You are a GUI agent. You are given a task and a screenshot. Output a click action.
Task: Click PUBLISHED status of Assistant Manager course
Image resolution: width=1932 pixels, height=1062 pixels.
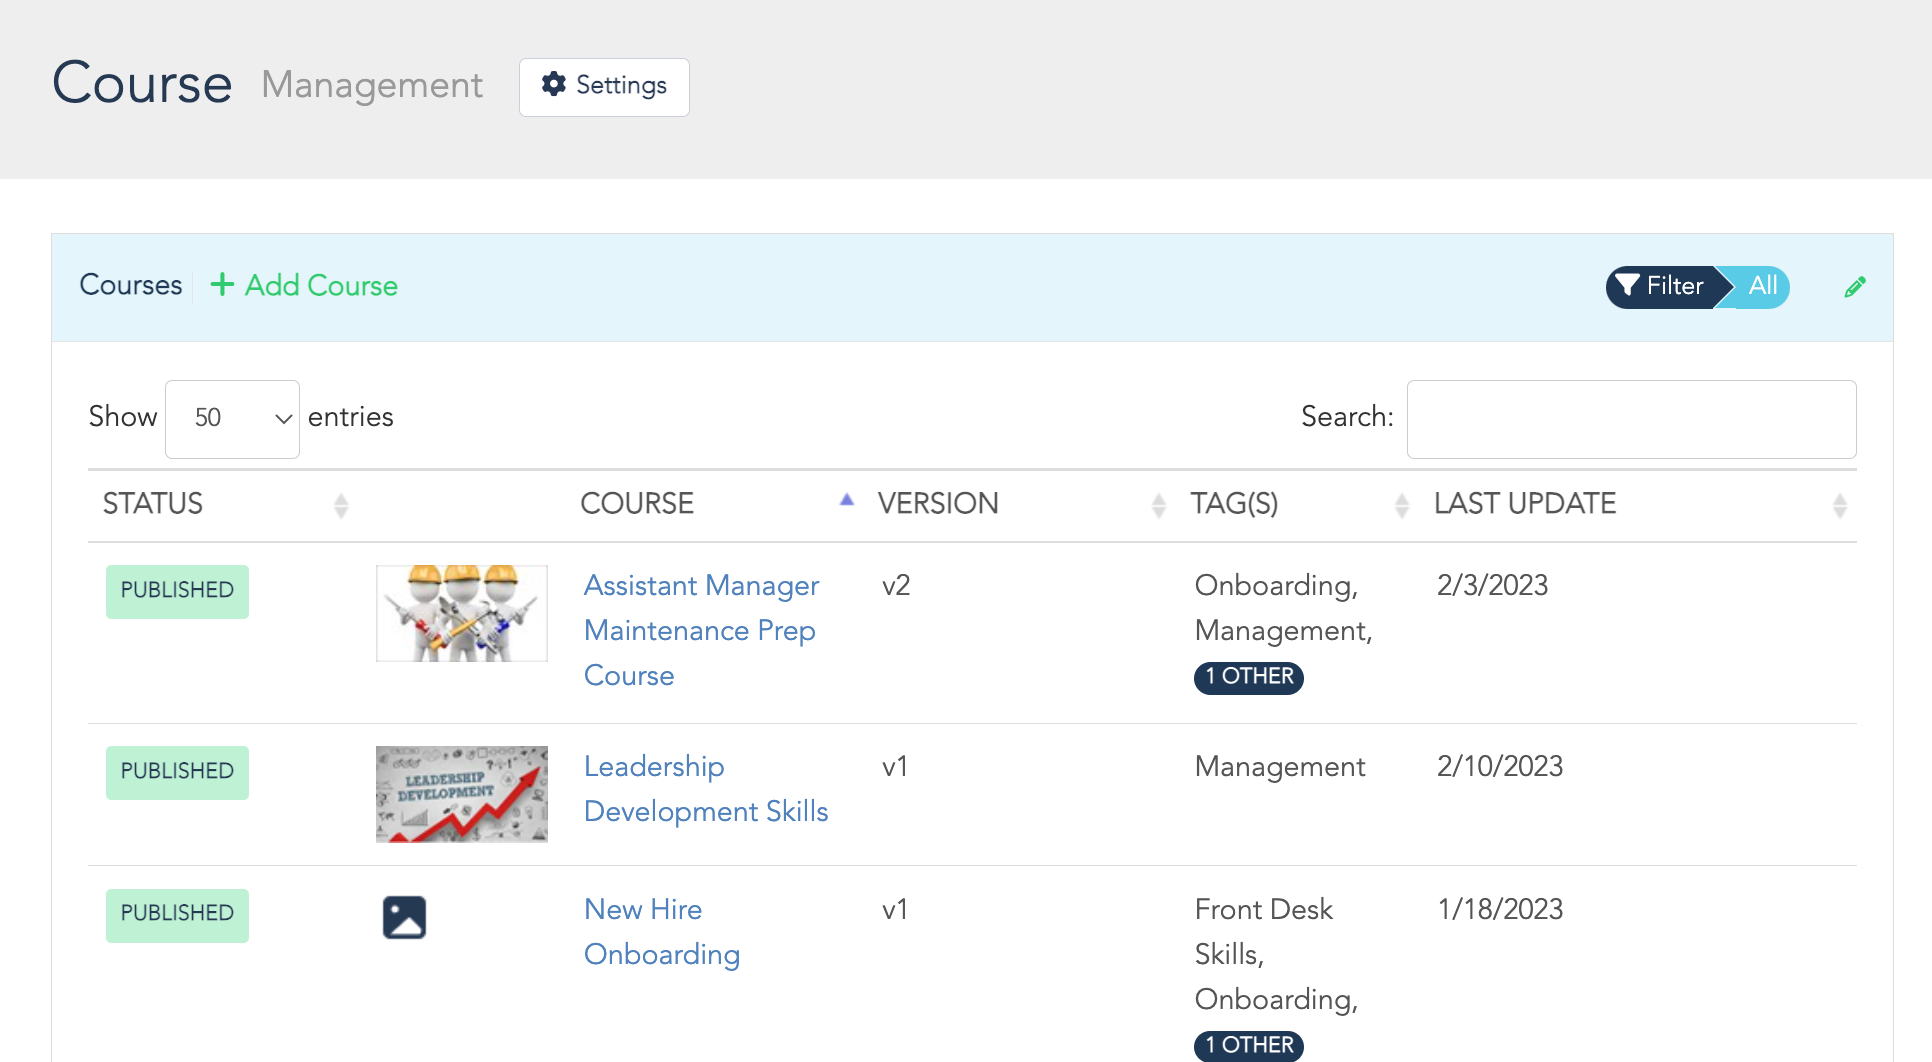(177, 591)
